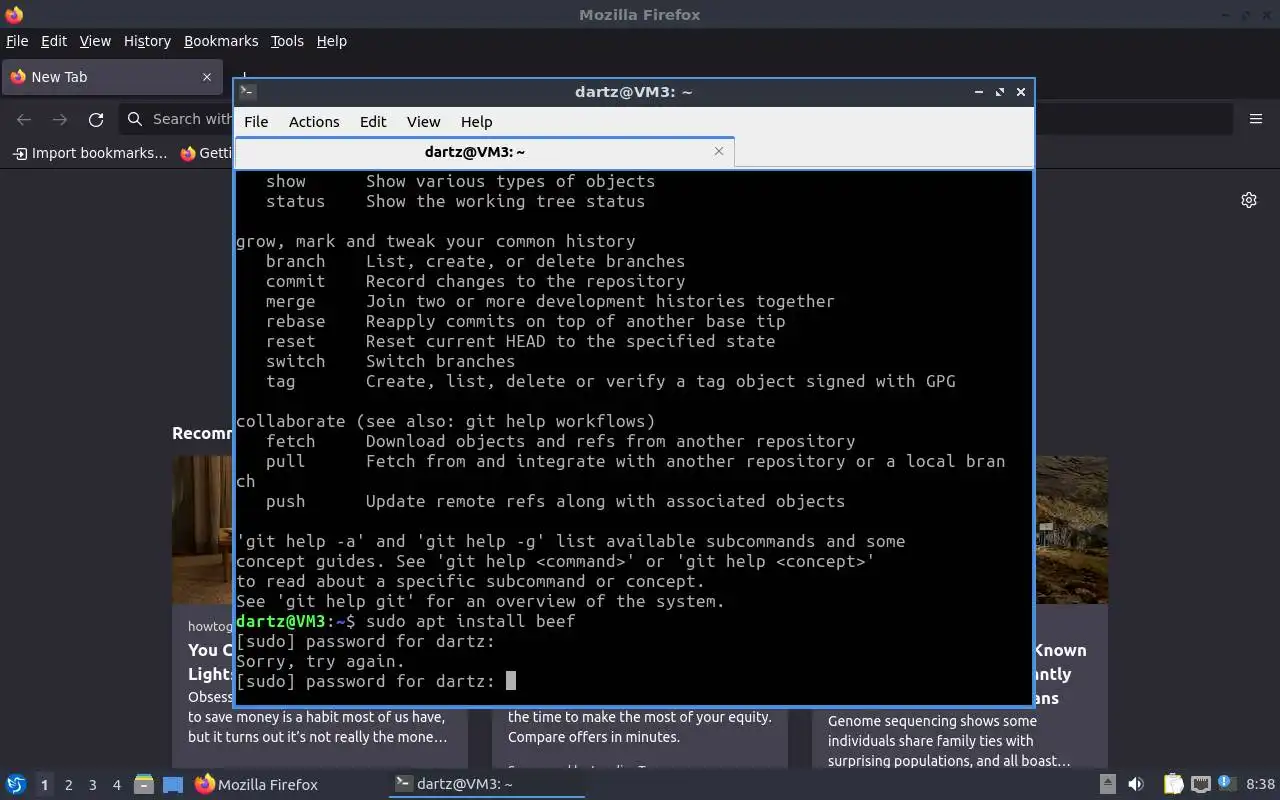The height and width of the screenshot is (800, 1280).
Task: Select the dartz@VM3 terminal tab
Action: [484, 152]
